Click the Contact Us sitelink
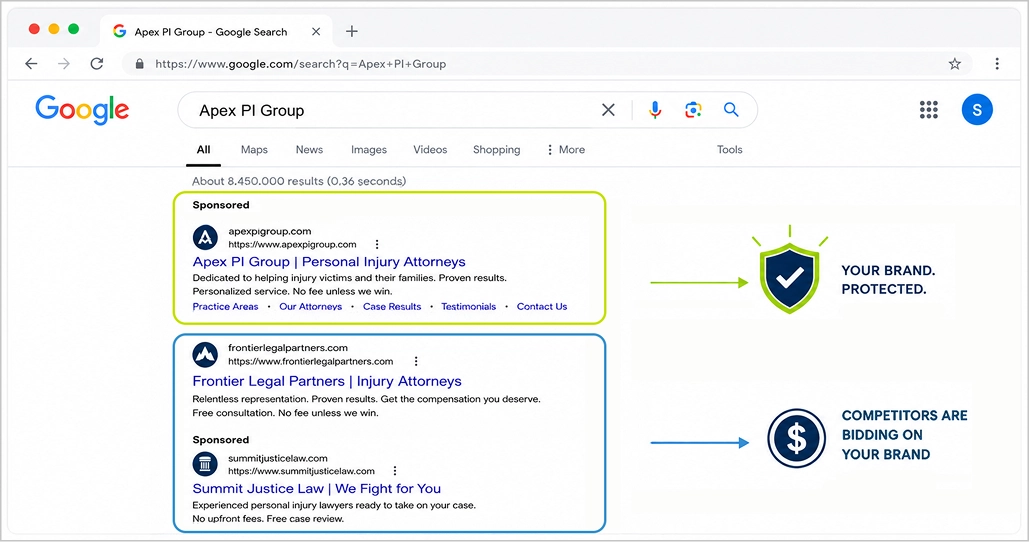Screen dimensions: 1029x542 541,306
